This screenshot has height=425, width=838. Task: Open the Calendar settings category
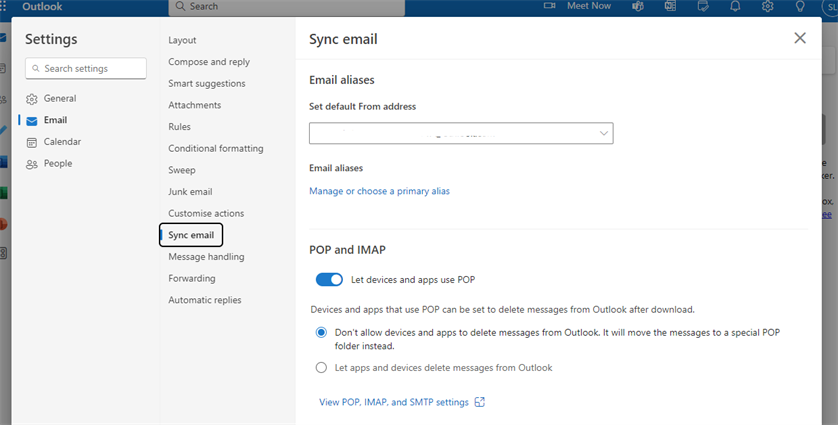point(62,142)
